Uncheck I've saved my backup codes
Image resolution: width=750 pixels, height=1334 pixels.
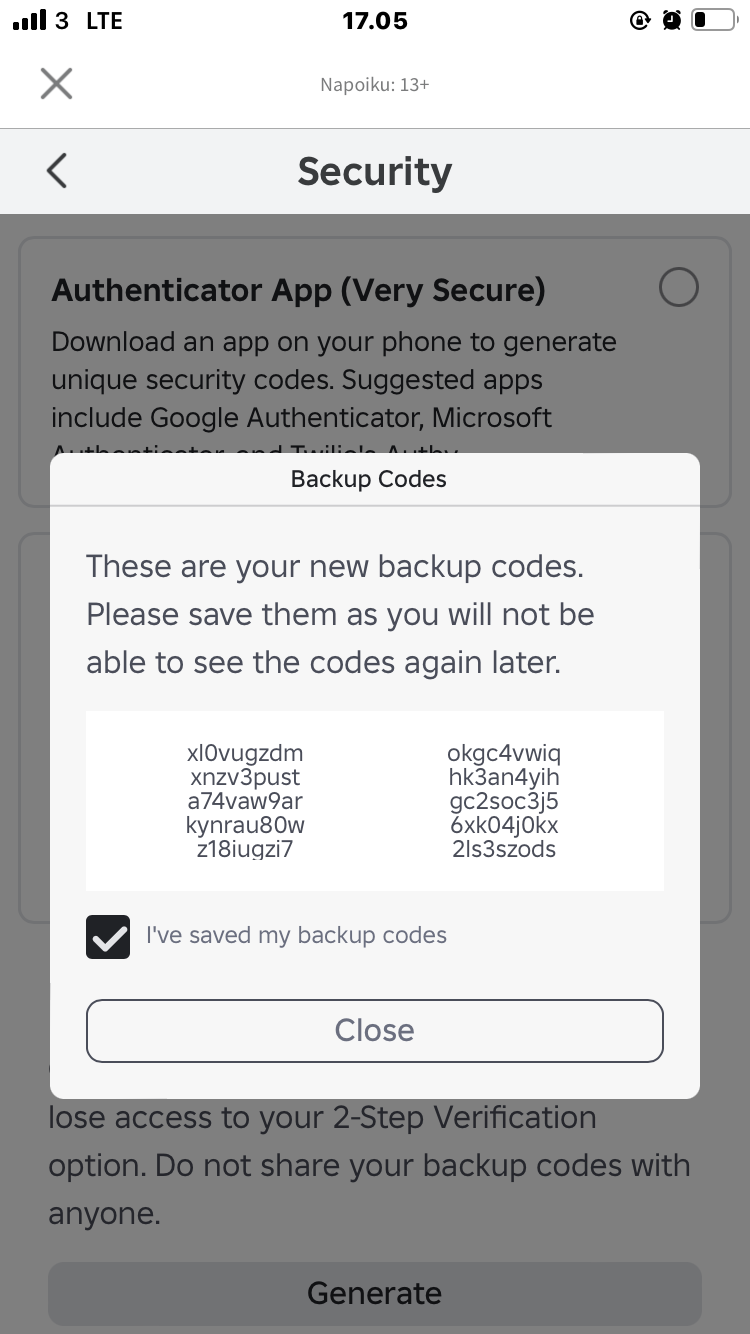(108, 937)
